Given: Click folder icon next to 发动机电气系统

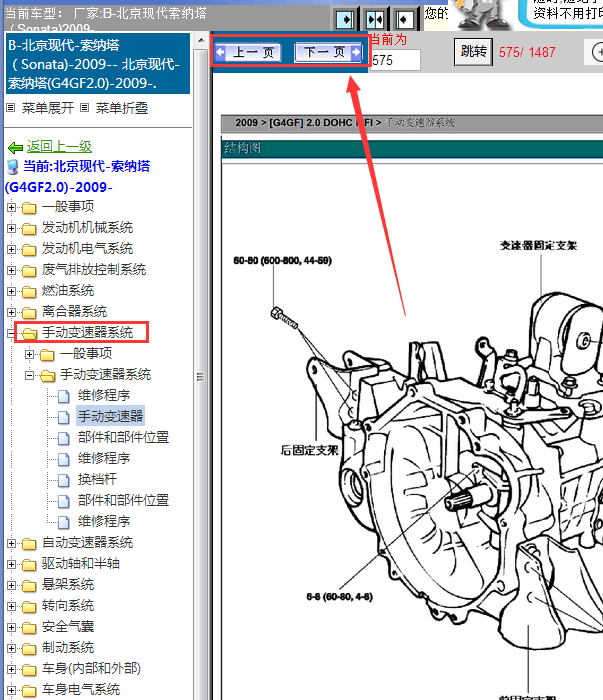Looking at the screenshot, I should point(29,250).
